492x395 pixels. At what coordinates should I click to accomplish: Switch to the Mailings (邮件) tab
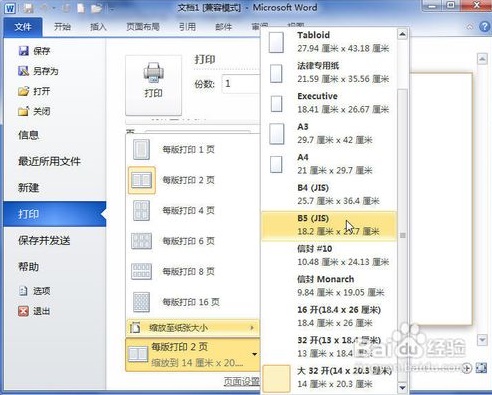[223, 27]
